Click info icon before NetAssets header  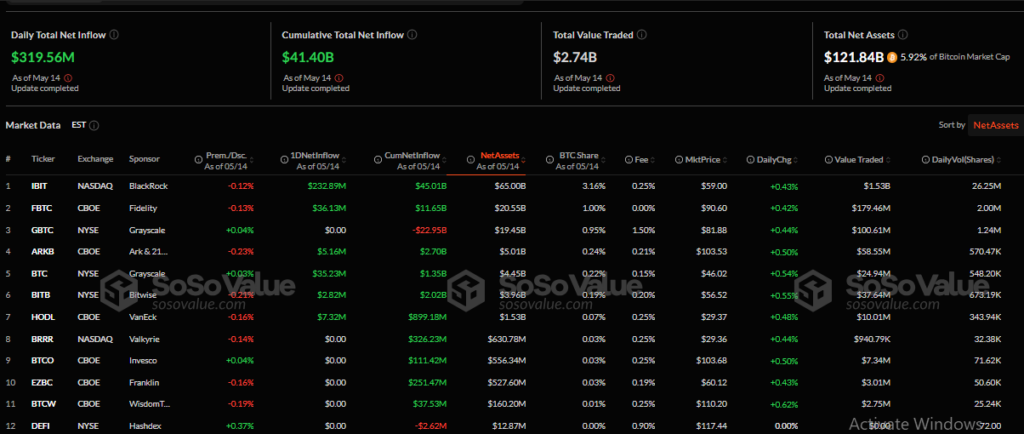tap(472, 160)
